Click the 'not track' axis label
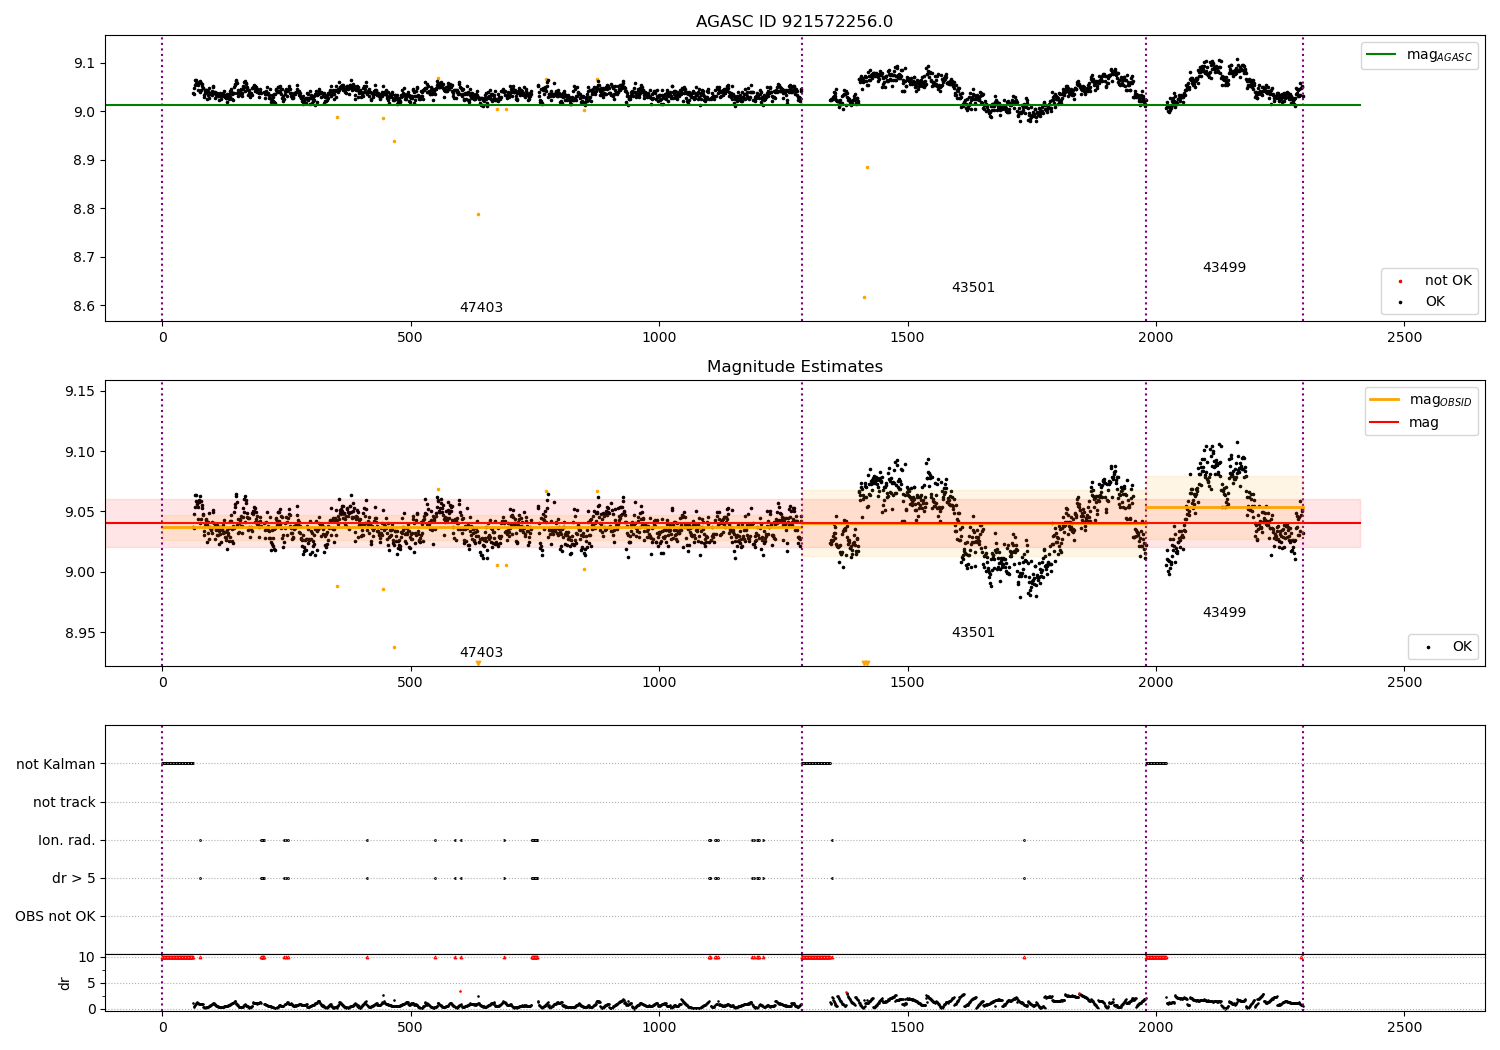This screenshot has height=1050, width=1500. coord(64,802)
